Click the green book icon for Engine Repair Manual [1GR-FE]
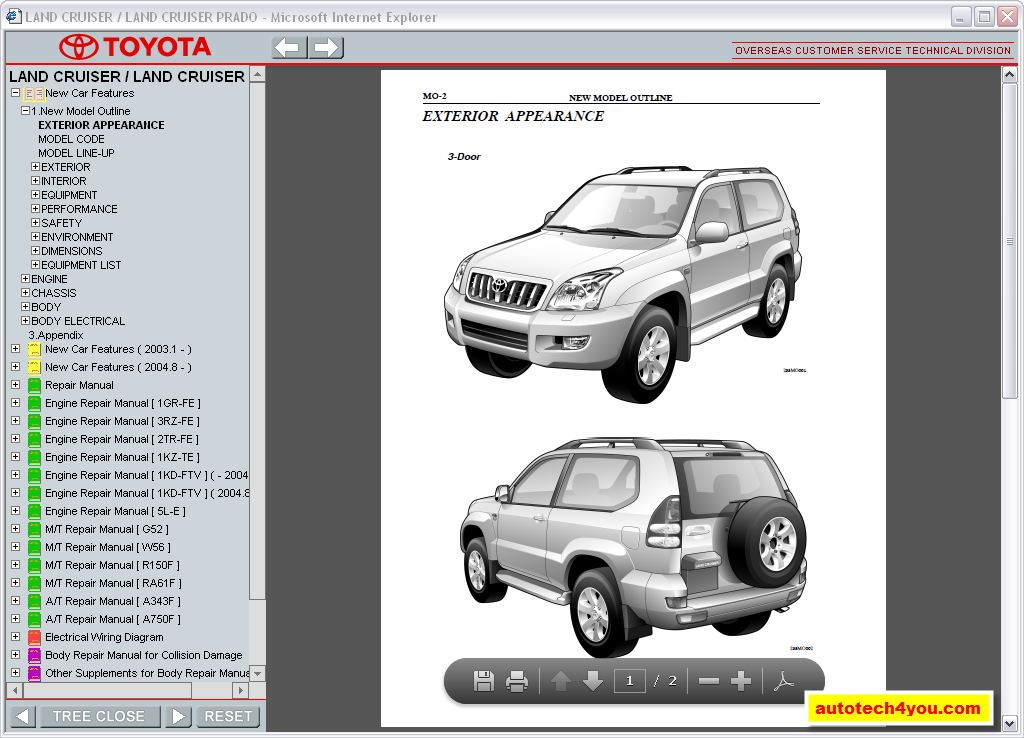 [x=35, y=404]
